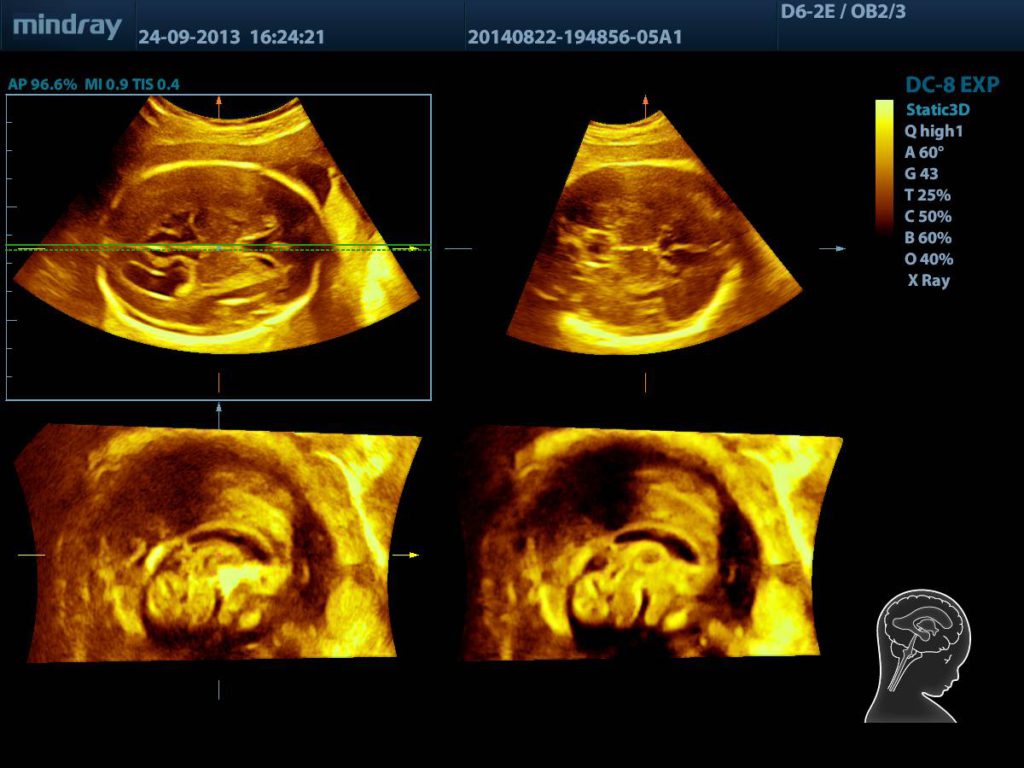Click the X Ray render mode label
The width and height of the screenshot is (1024, 768).
928,281
